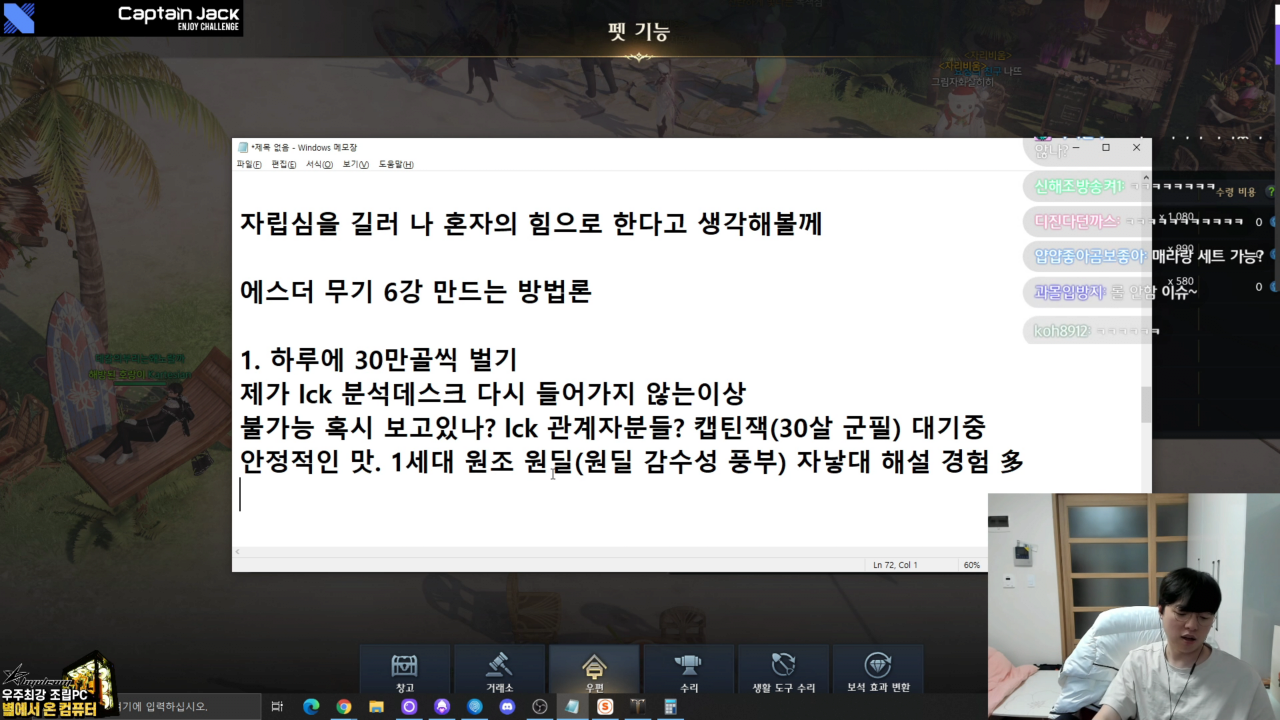
Task: Click the line starting '불가능 혹시 보고있나'
Action: [x=613, y=428]
